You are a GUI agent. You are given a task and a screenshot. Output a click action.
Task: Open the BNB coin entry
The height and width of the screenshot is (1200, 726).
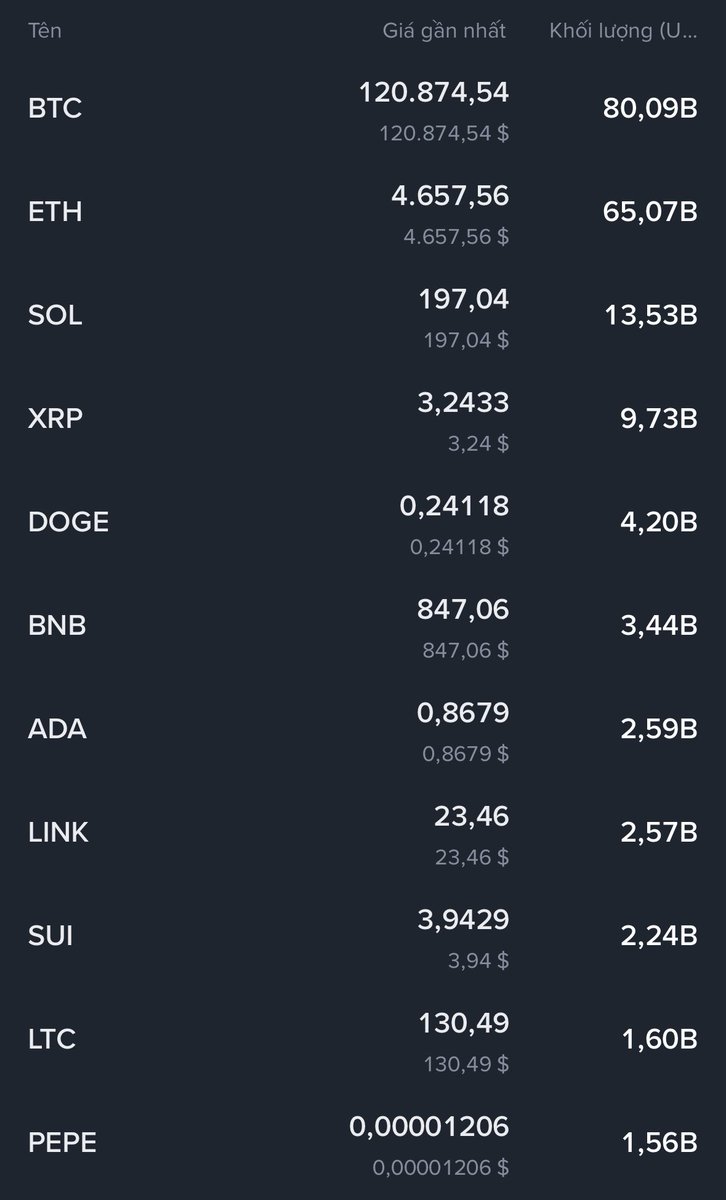pos(363,626)
